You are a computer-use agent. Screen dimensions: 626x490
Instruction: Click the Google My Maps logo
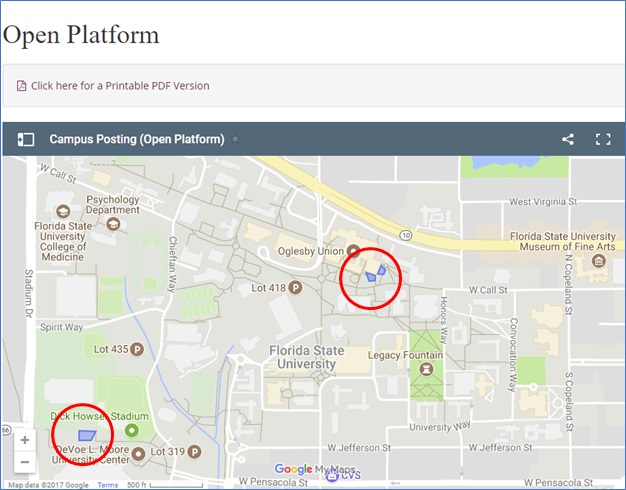click(308, 470)
